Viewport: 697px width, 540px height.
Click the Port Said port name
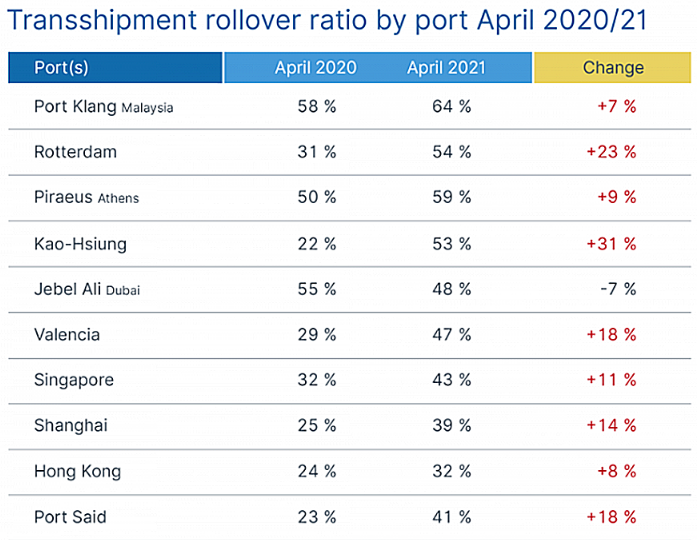coord(70,517)
